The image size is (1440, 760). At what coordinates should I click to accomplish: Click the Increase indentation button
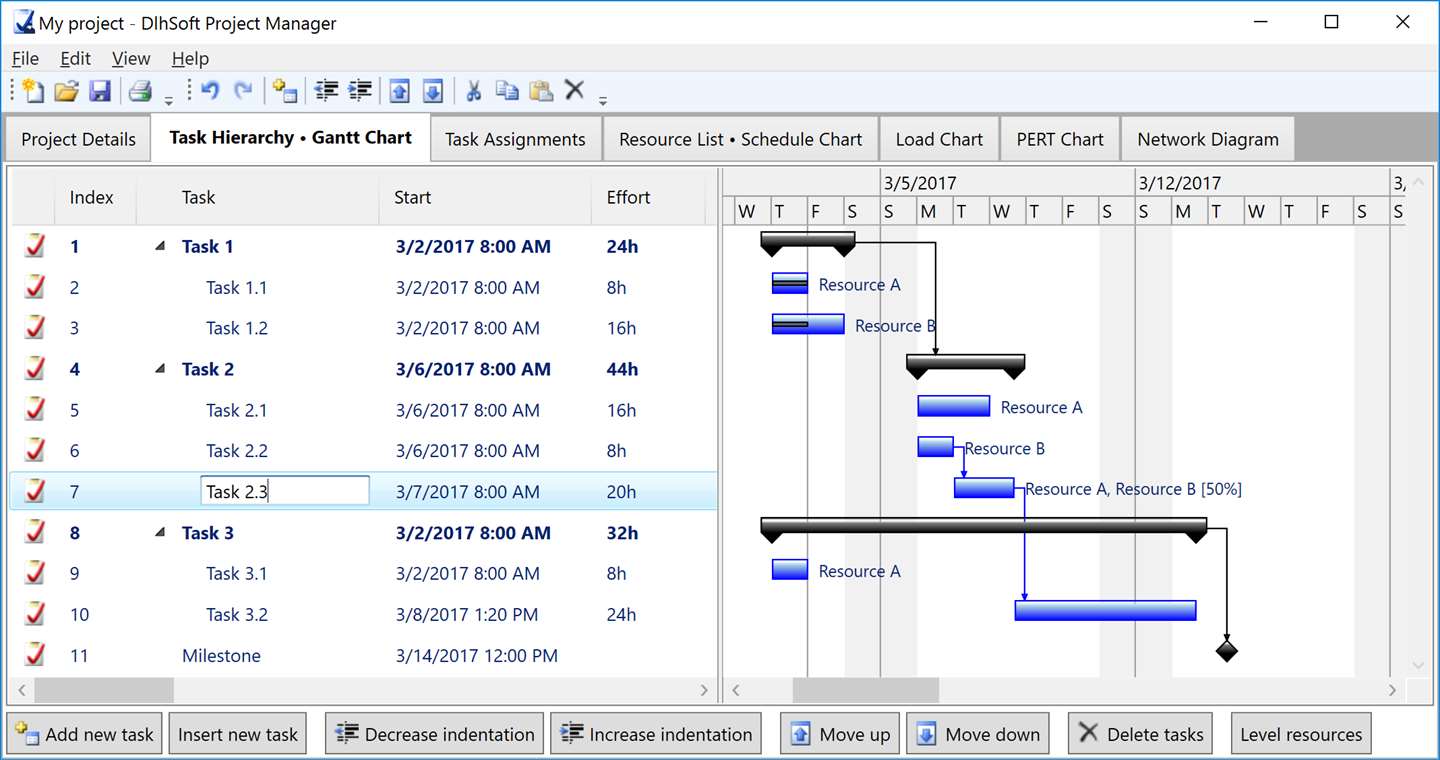(656, 734)
